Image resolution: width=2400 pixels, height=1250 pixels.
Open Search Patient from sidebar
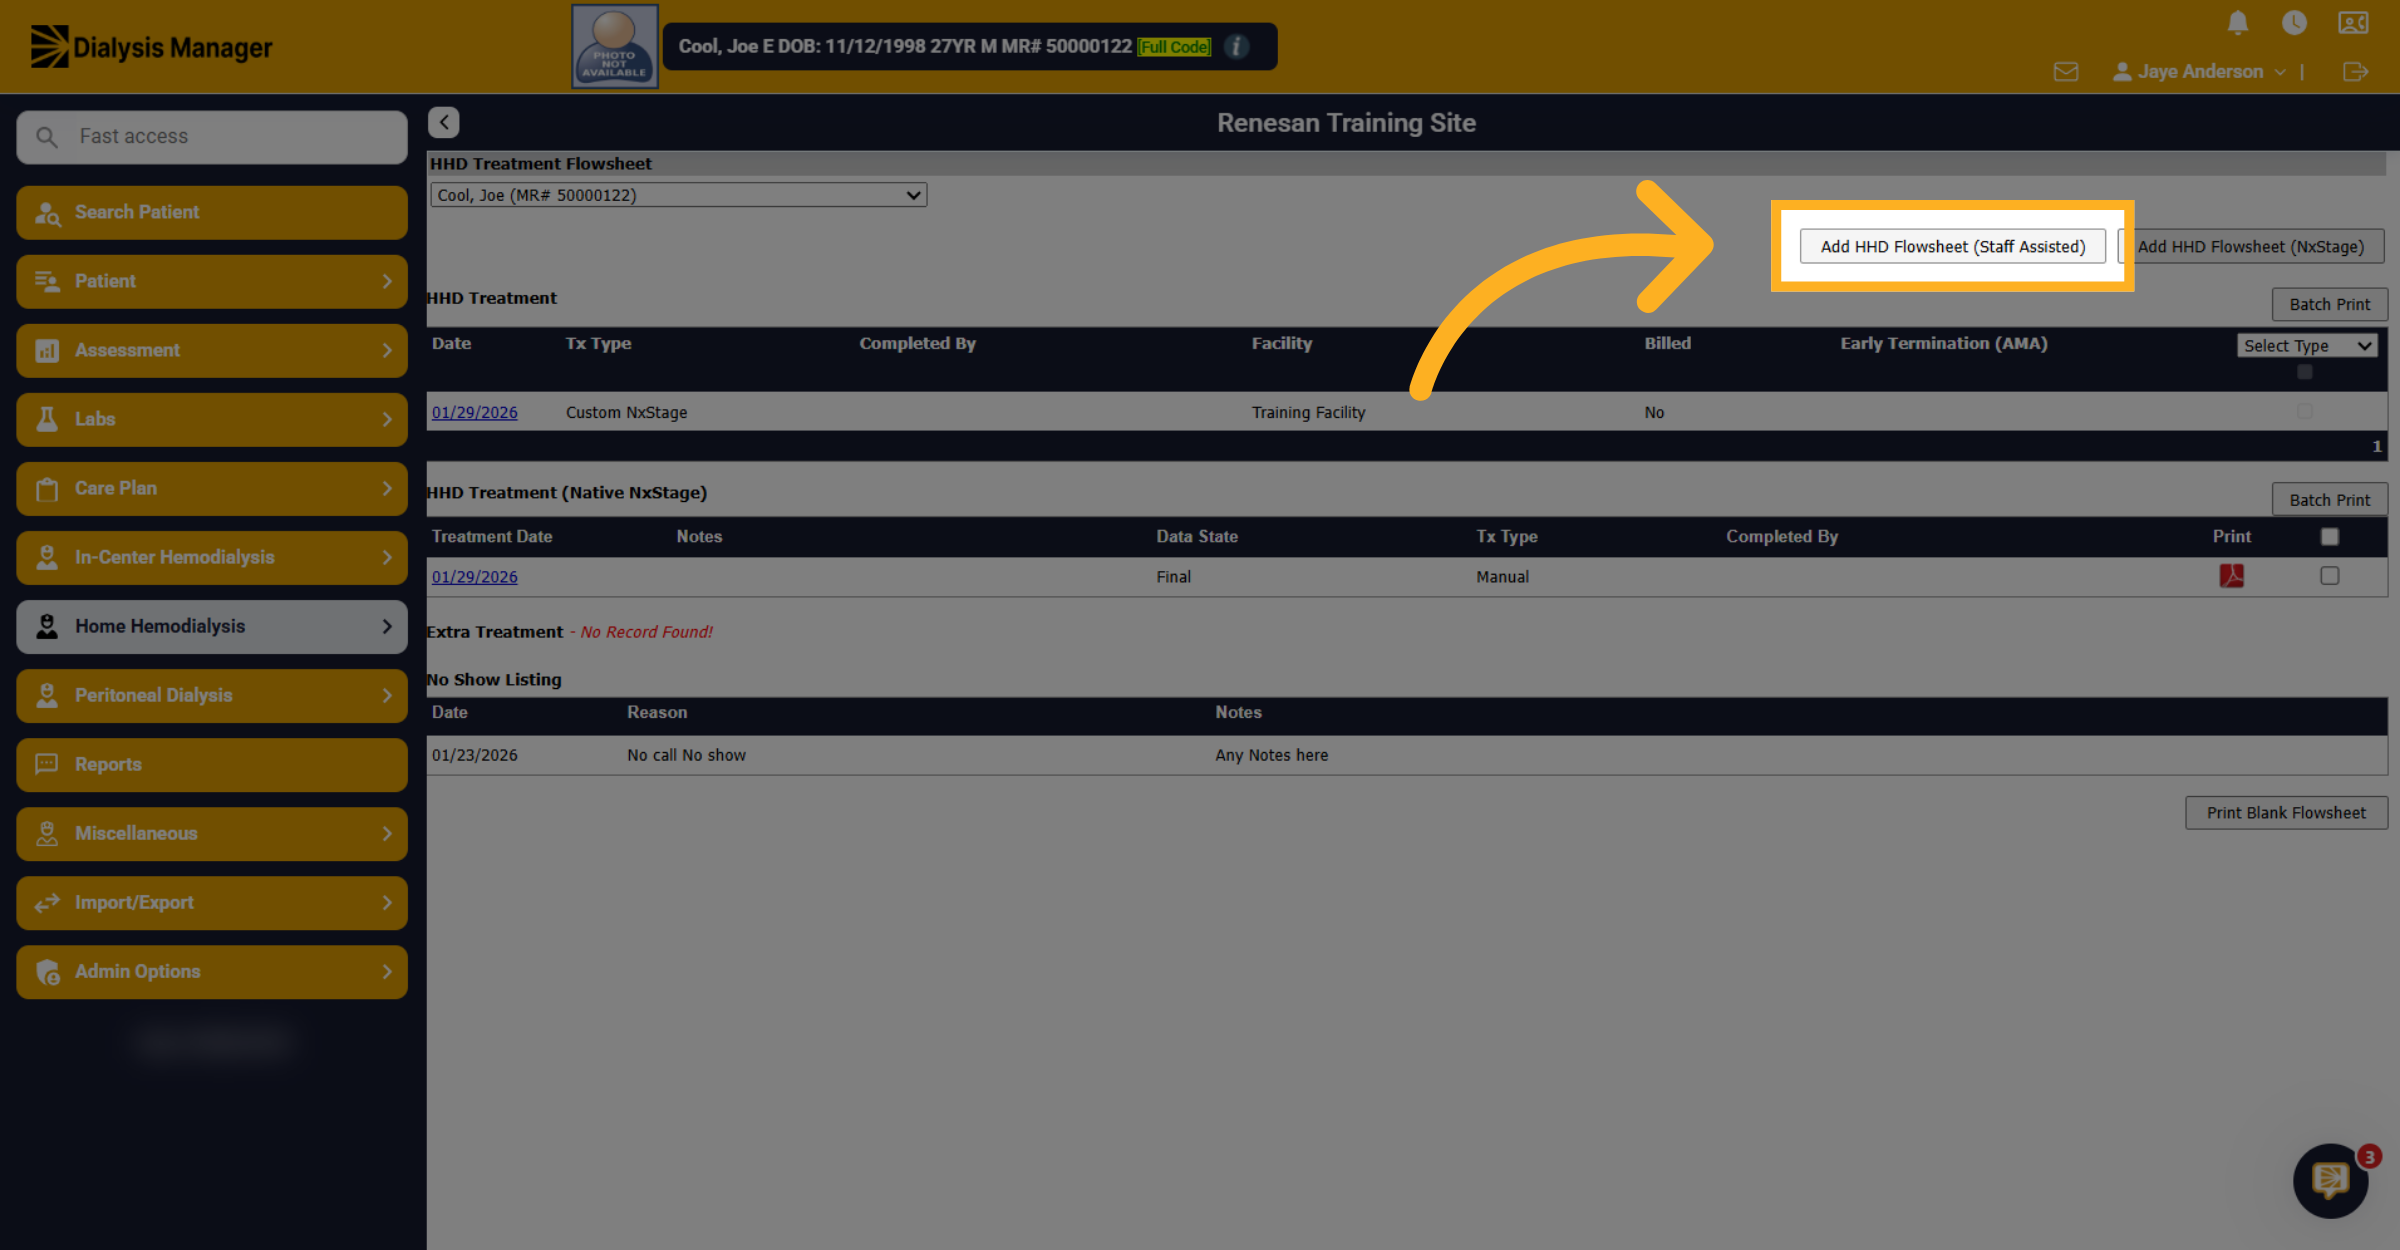point(212,212)
